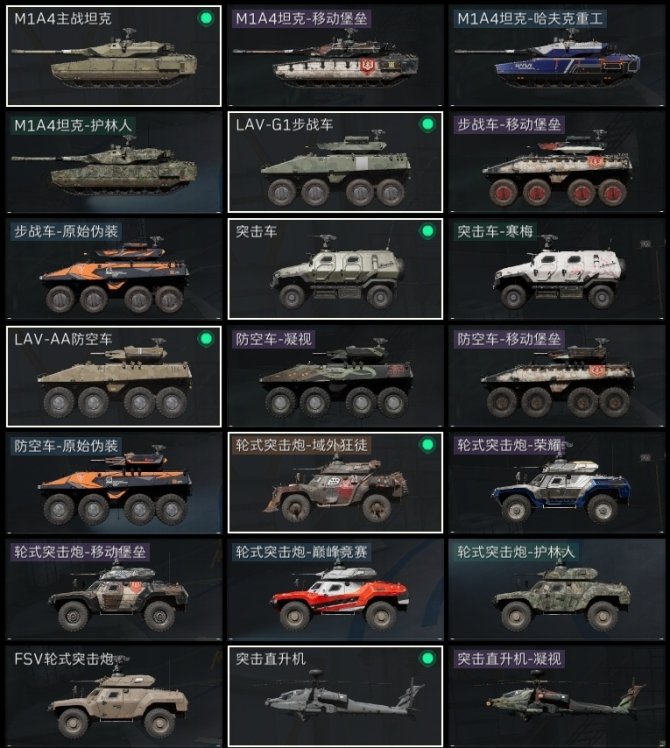The image size is (670, 748).
Task: Select the M1A4主战坦克 default tank skin
Action: (x=114, y=56)
